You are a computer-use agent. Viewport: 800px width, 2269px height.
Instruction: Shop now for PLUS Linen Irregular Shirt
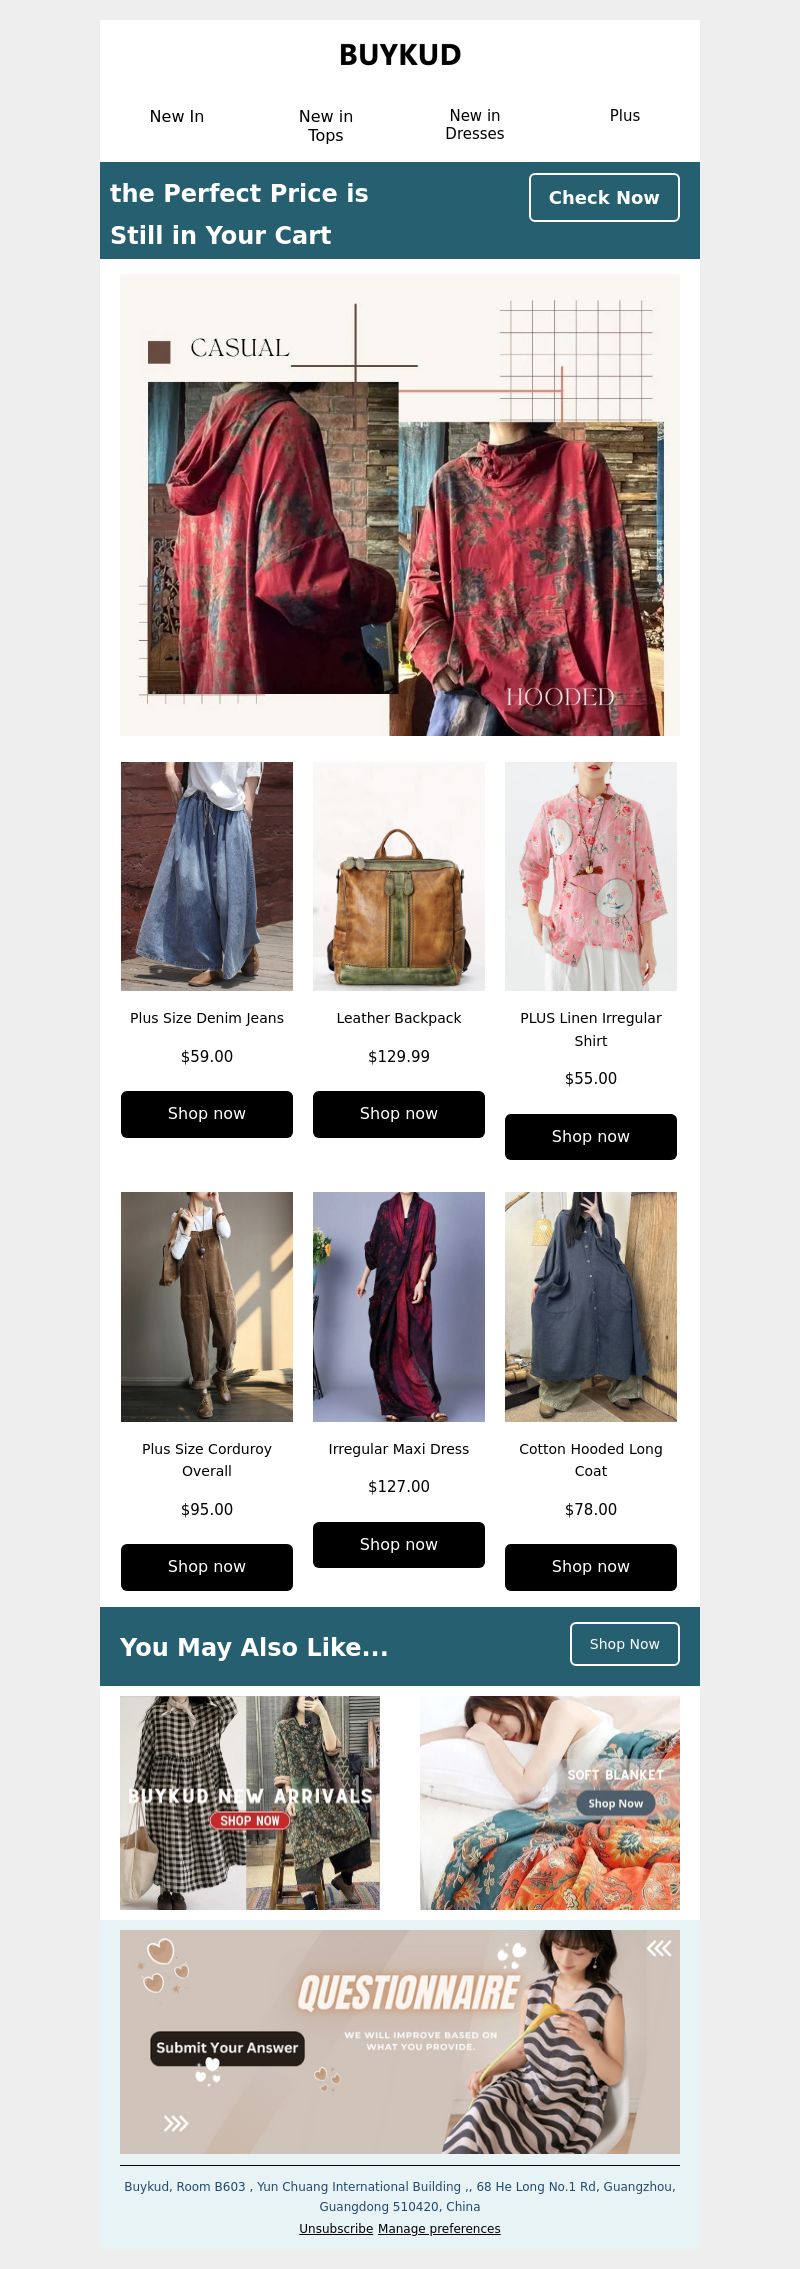pos(591,1137)
